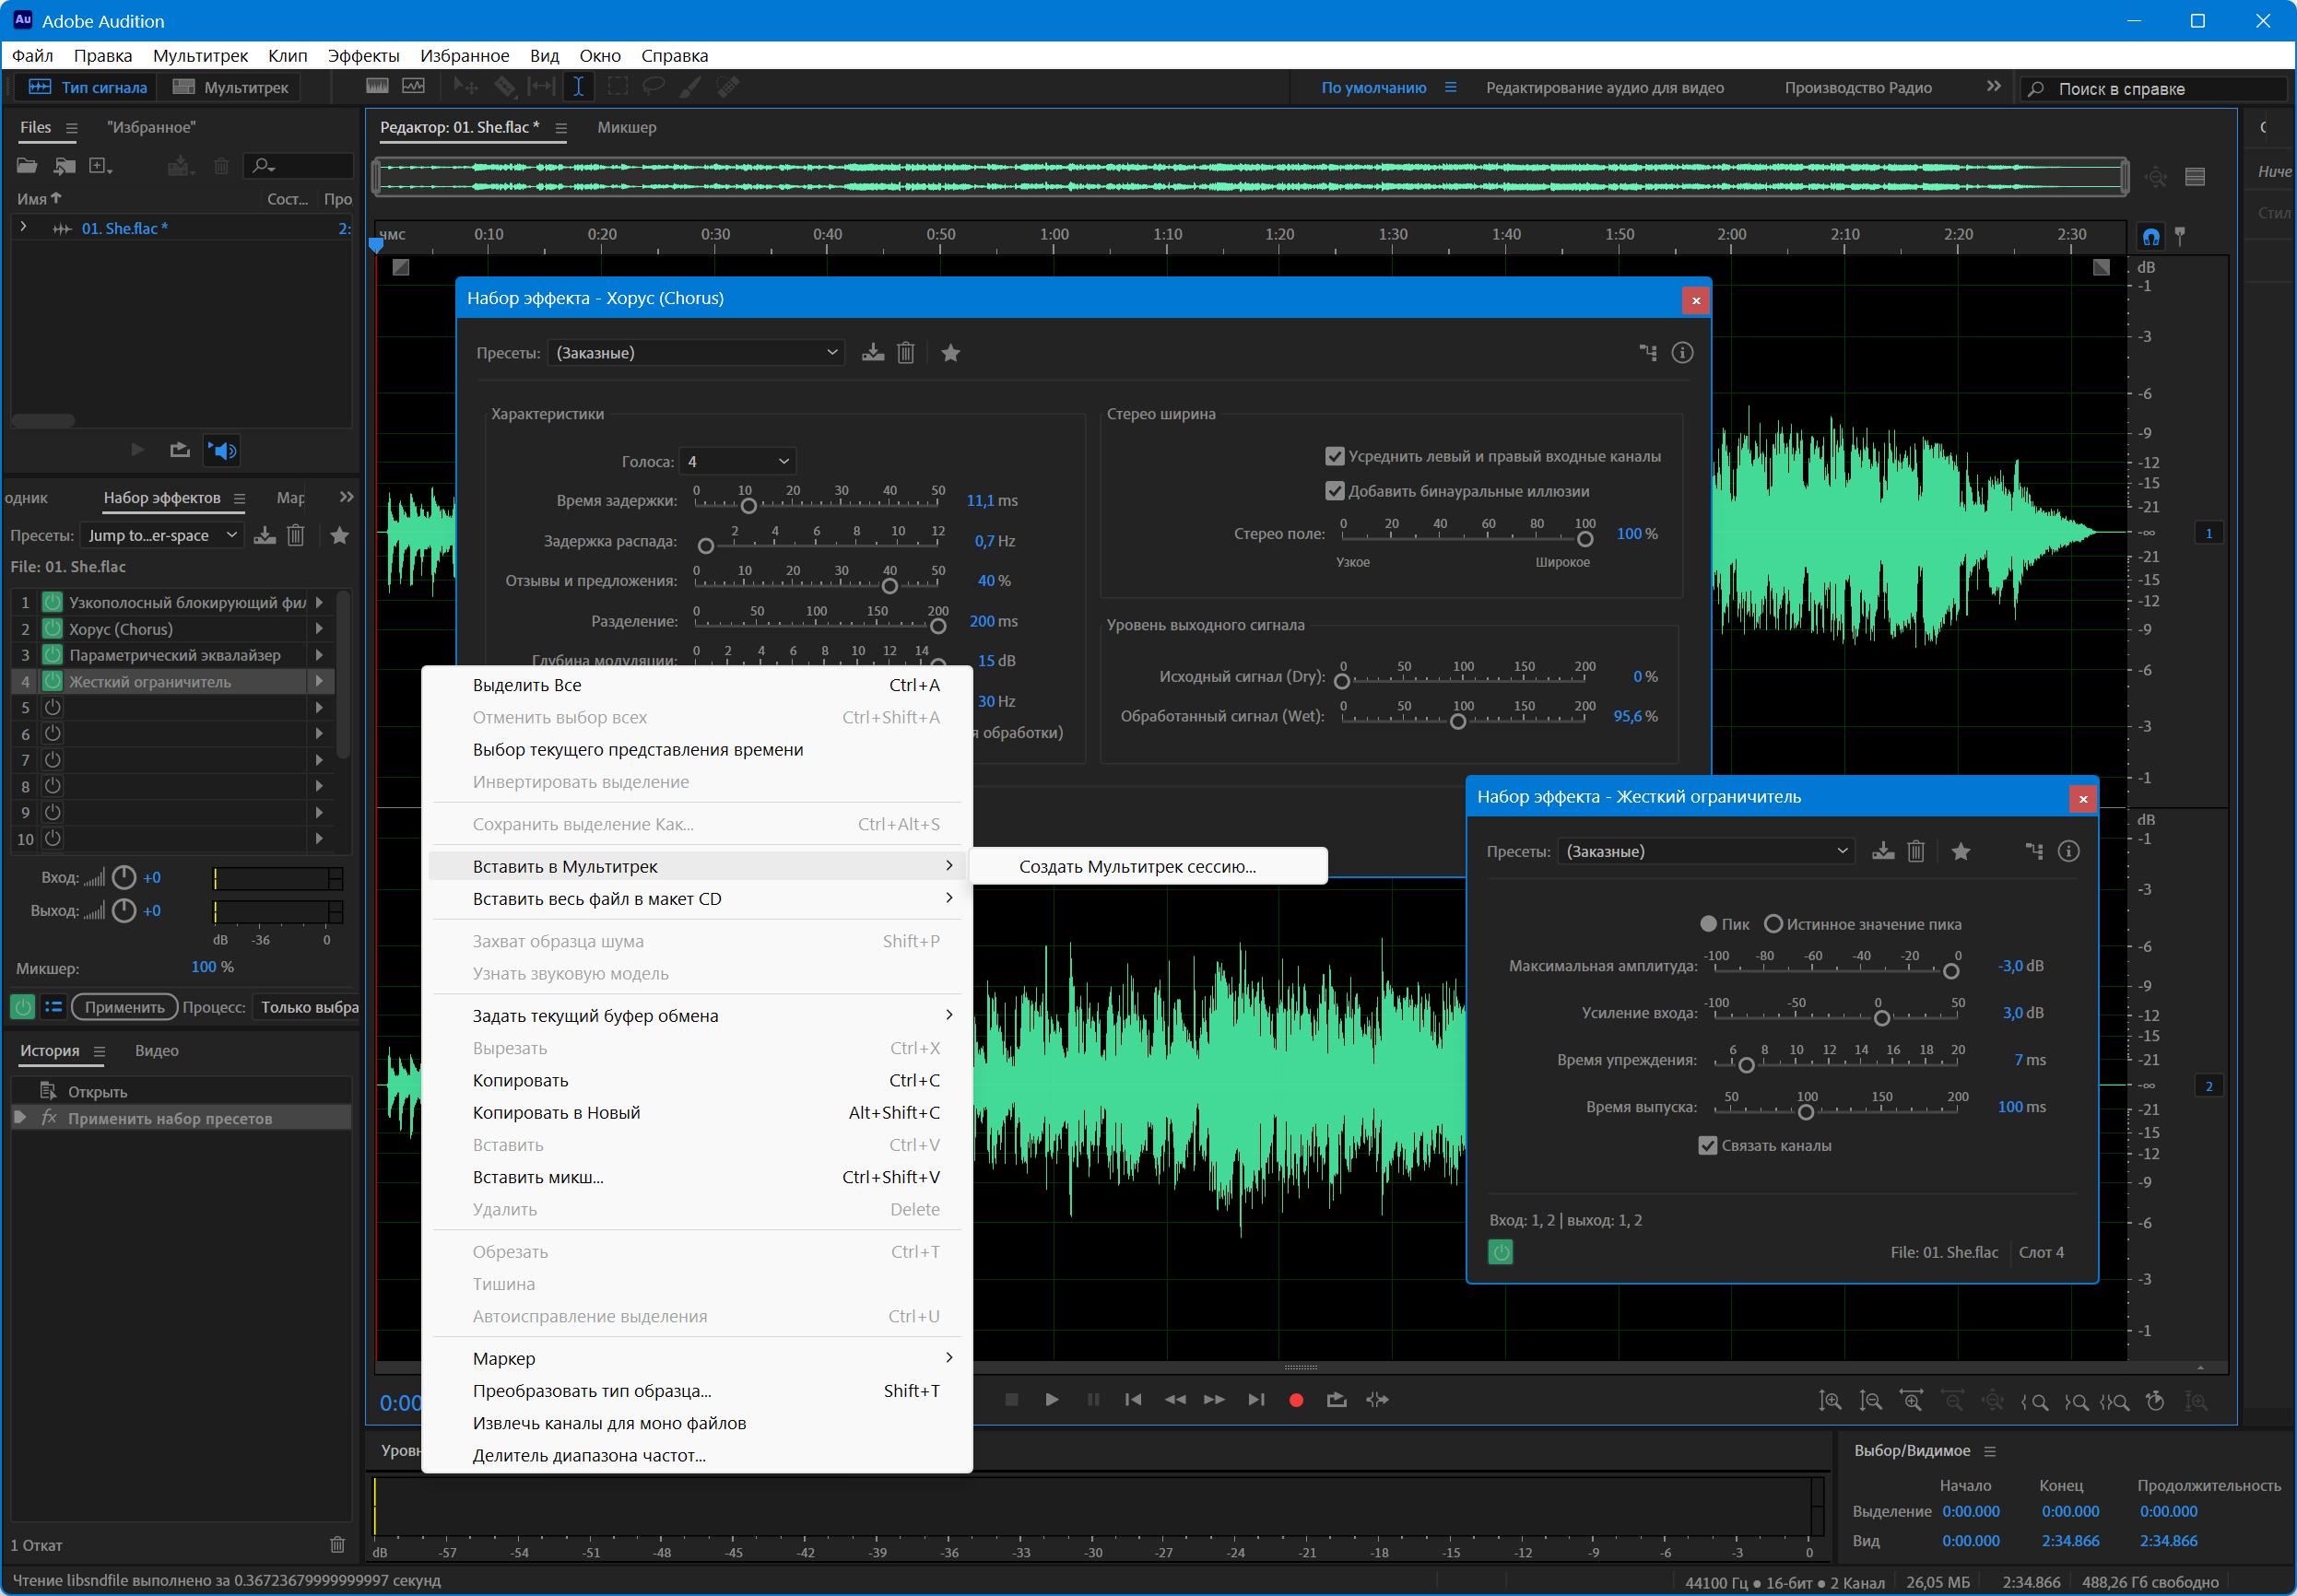The height and width of the screenshot is (1596, 2297).
Task: Click the red Record button in transport
Action: pyautogui.click(x=1296, y=1400)
